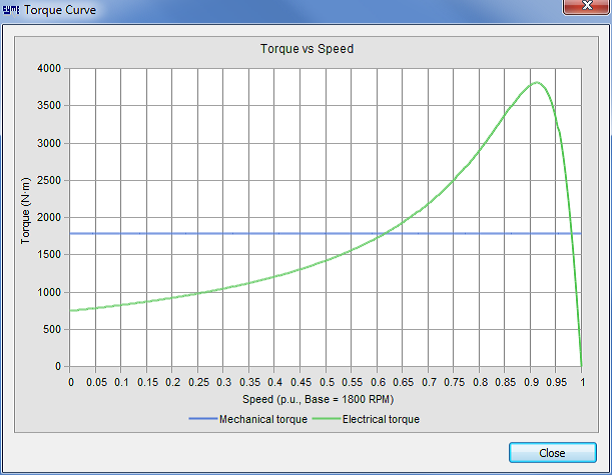Click the 4000 value on torque axis
The width and height of the screenshot is (612, 475).
pos(49,68)
